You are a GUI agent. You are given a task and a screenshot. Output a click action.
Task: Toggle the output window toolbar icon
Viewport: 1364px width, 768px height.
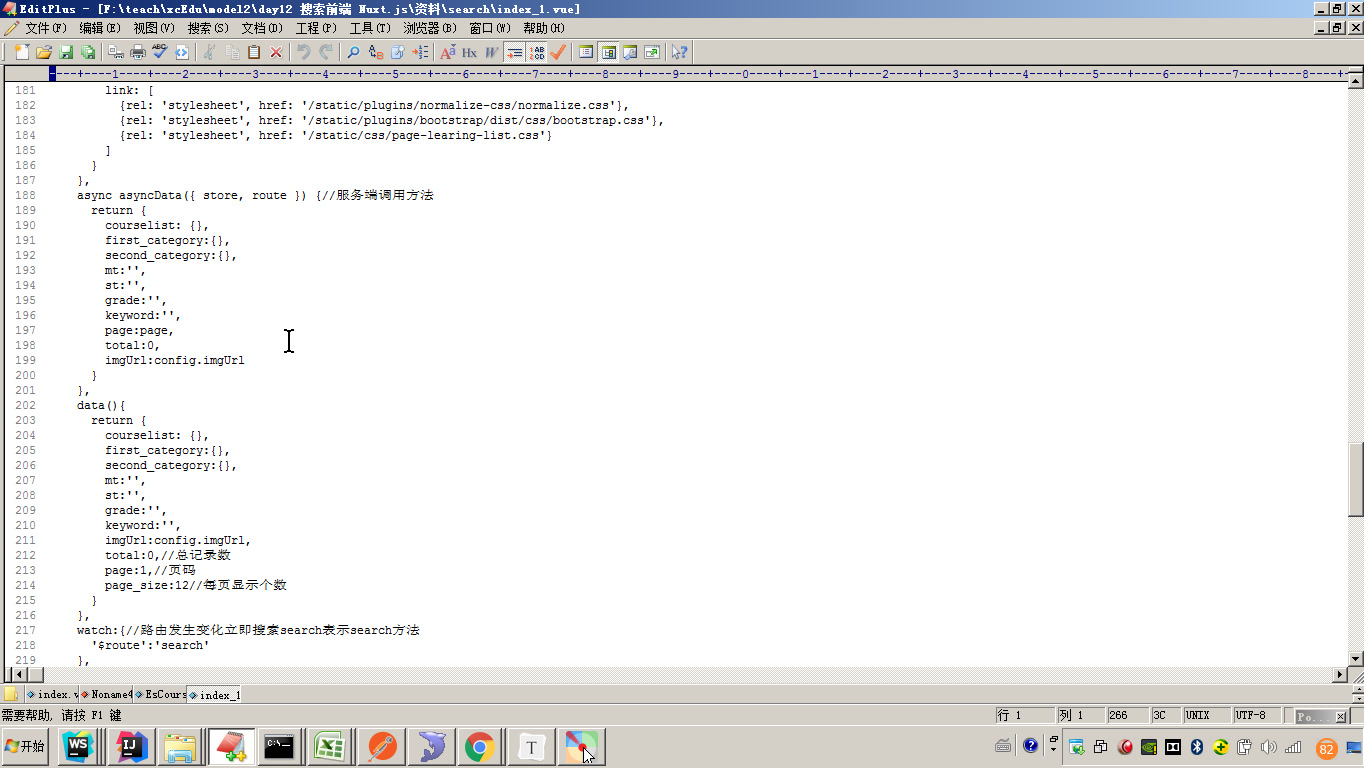[x=631, y=52]
